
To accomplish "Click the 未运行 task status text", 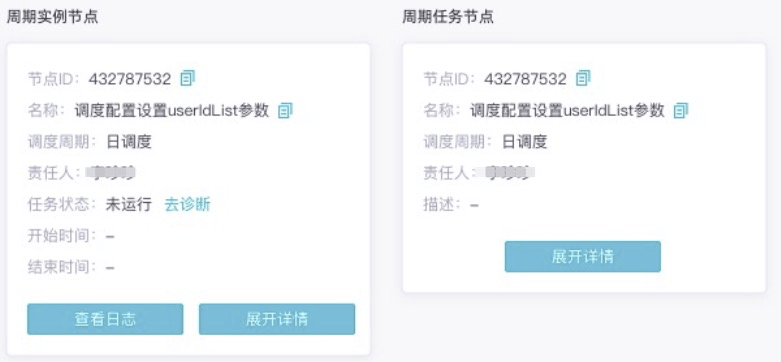I will (x=129, y=204).
